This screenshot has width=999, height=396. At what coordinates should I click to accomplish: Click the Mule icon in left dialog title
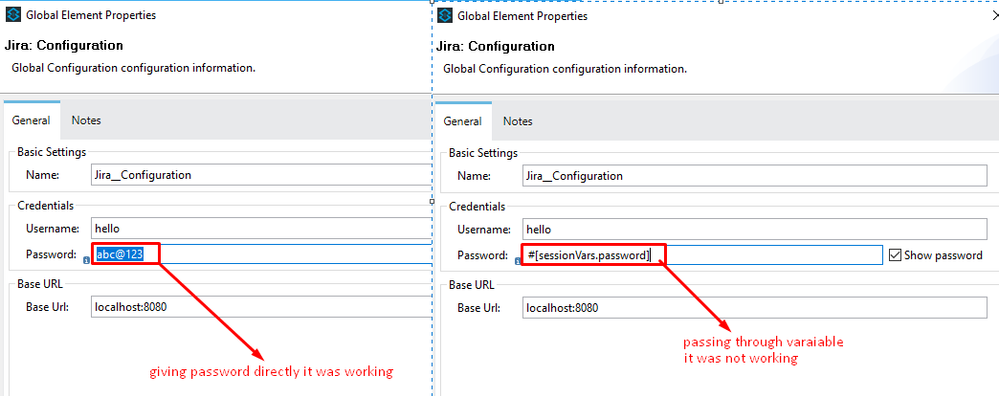tap(13, 15)
